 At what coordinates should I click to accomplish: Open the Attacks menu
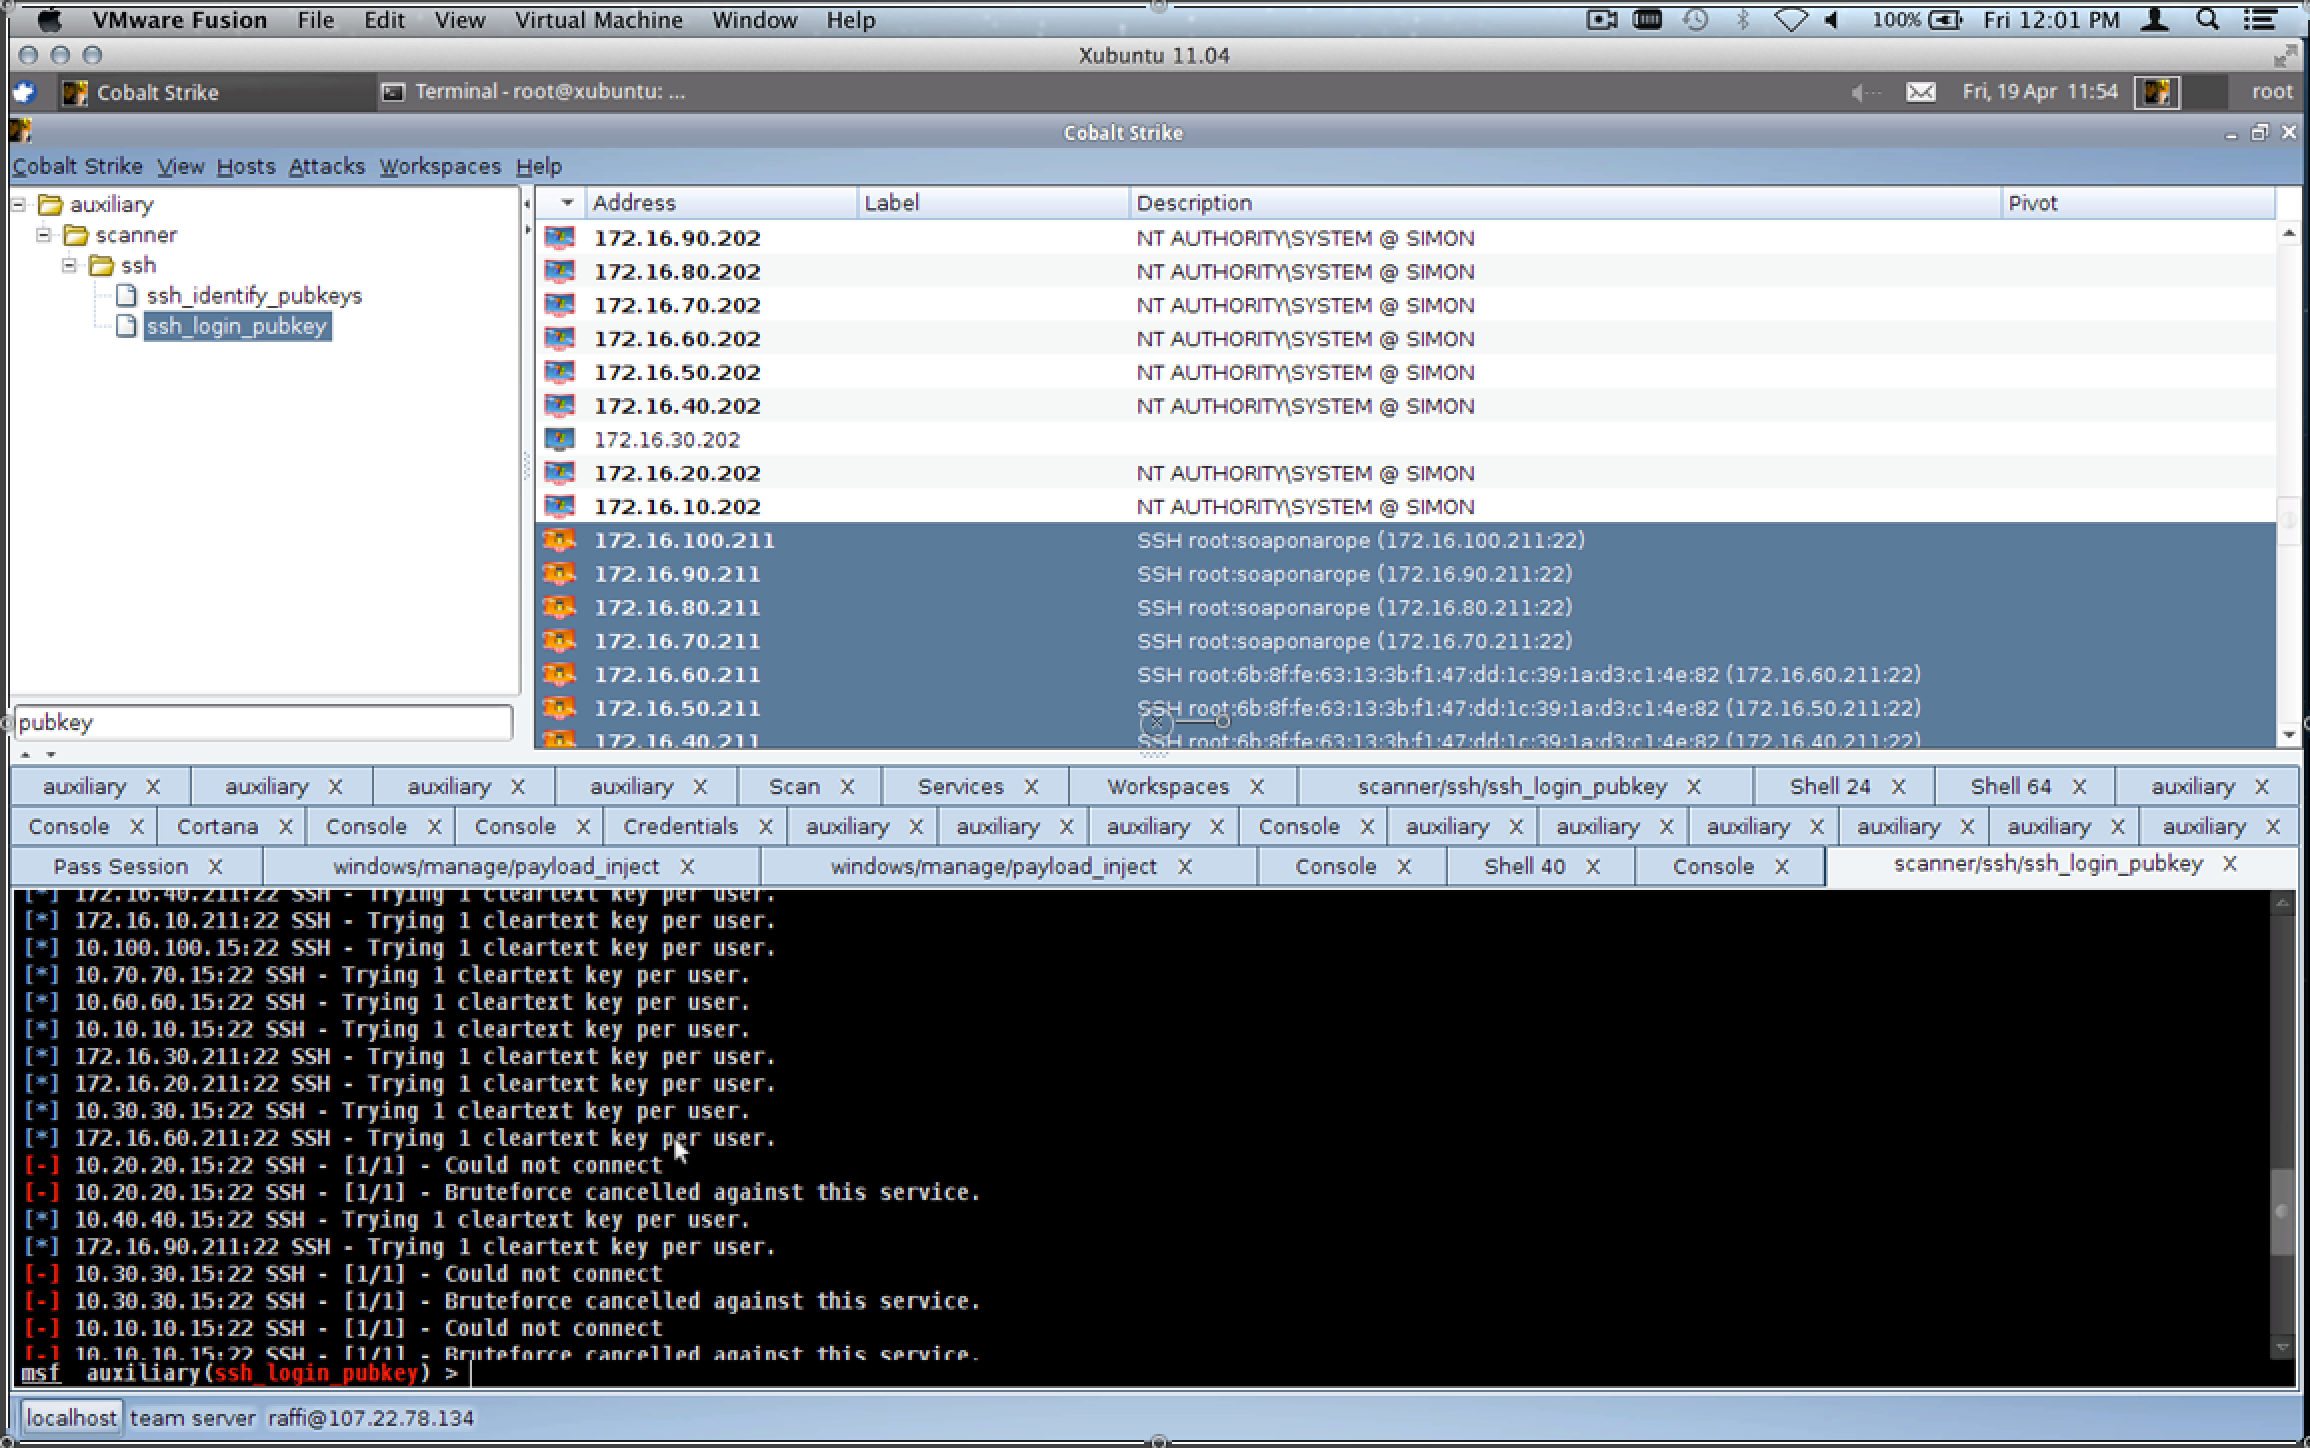point(326,166)
